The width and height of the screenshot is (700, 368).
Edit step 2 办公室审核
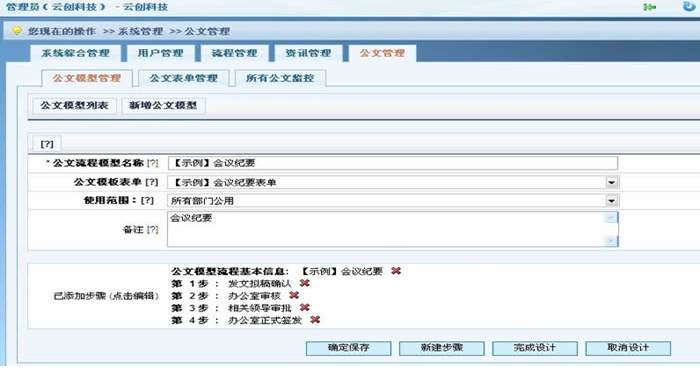254,296
